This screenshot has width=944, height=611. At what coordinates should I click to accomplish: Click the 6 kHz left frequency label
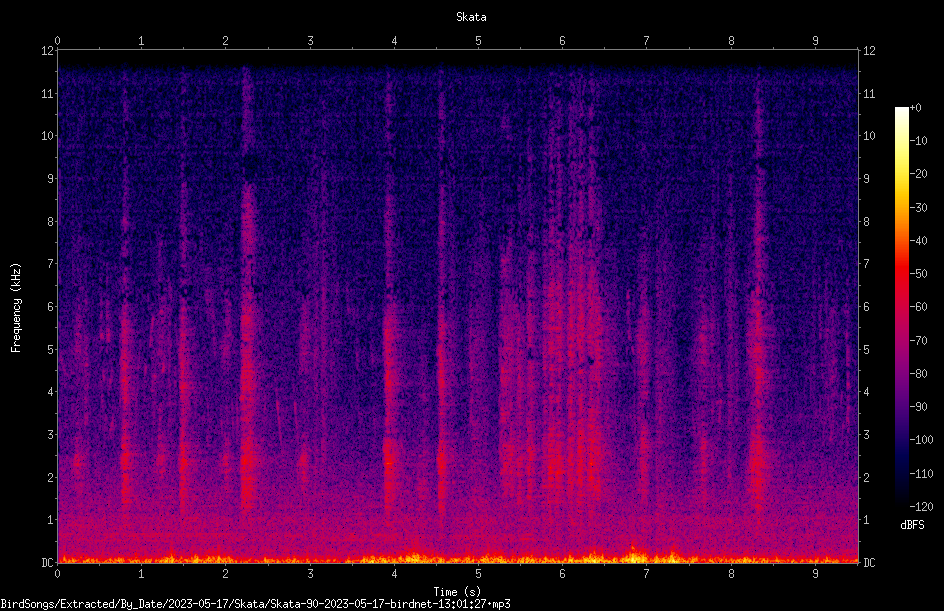click(x=51, y=306)
